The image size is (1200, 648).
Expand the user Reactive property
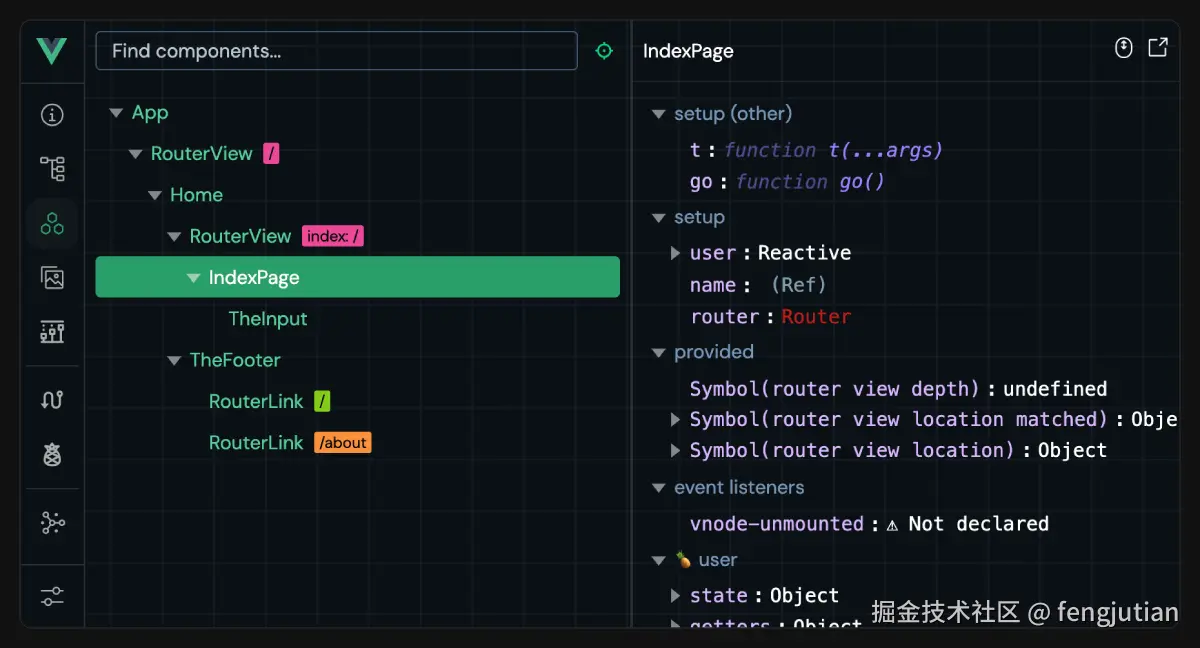[x=676, y=253]
